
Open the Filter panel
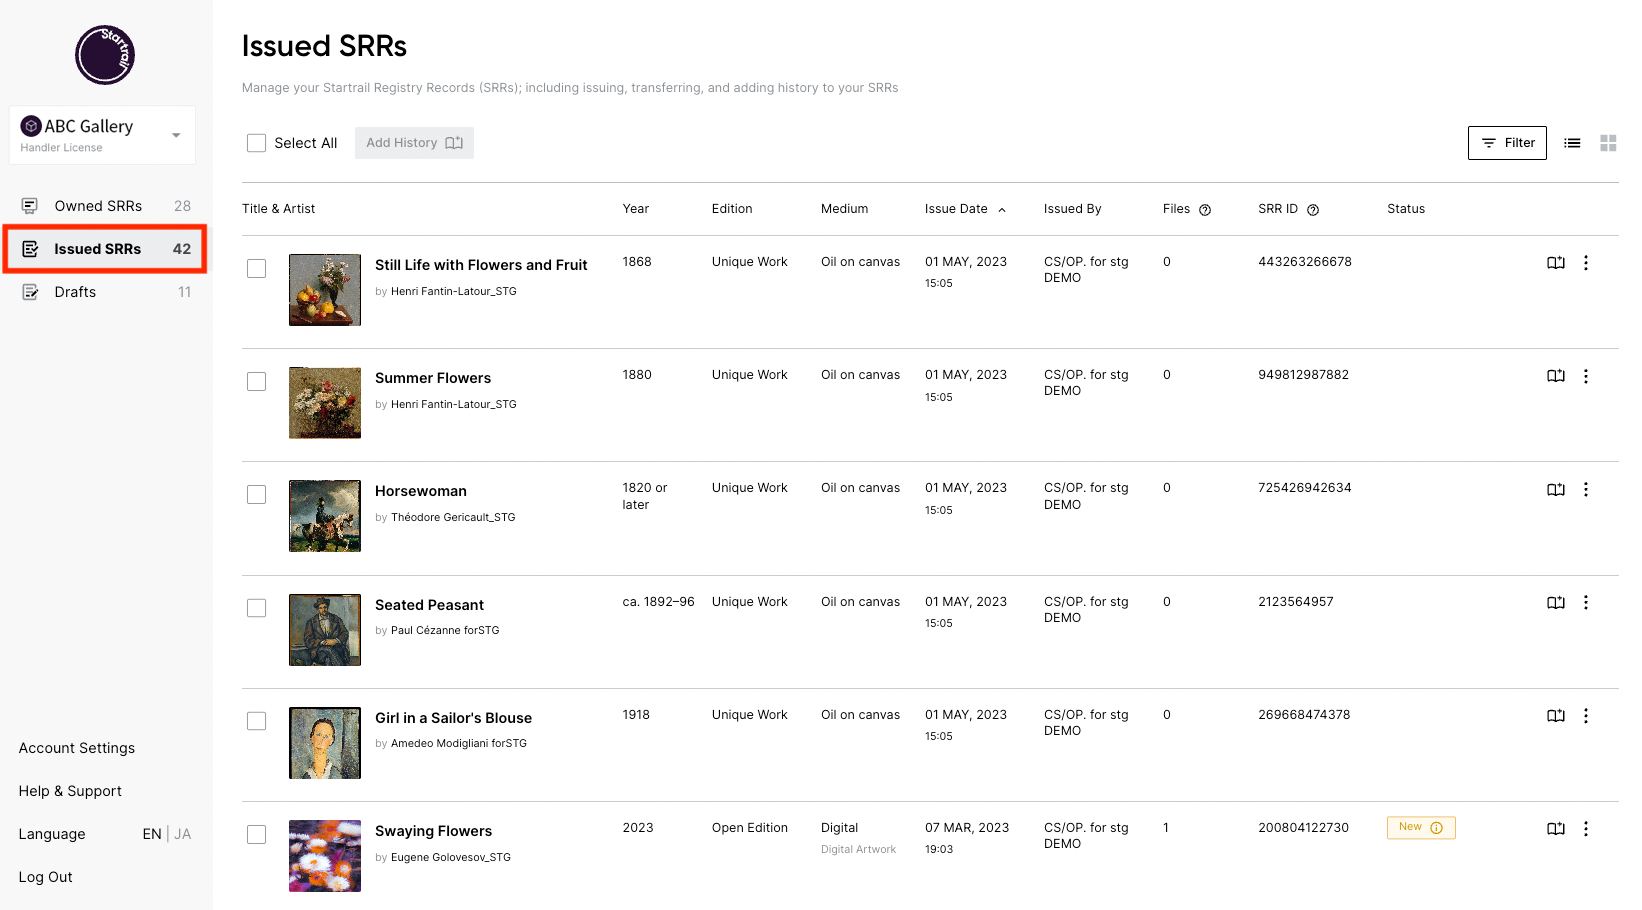coord(1507,143)
